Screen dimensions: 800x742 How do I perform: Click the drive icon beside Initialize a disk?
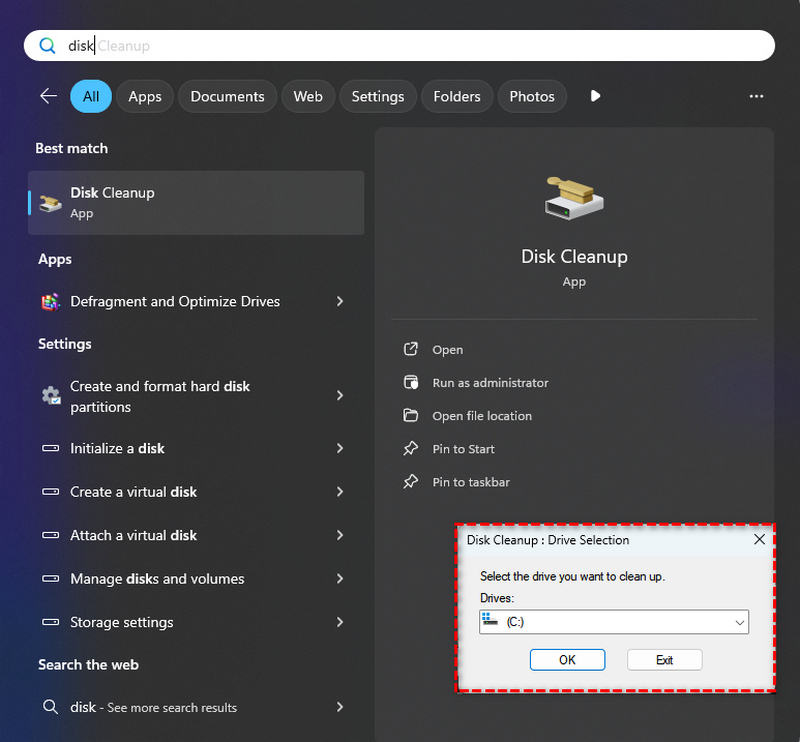(51, 448)
